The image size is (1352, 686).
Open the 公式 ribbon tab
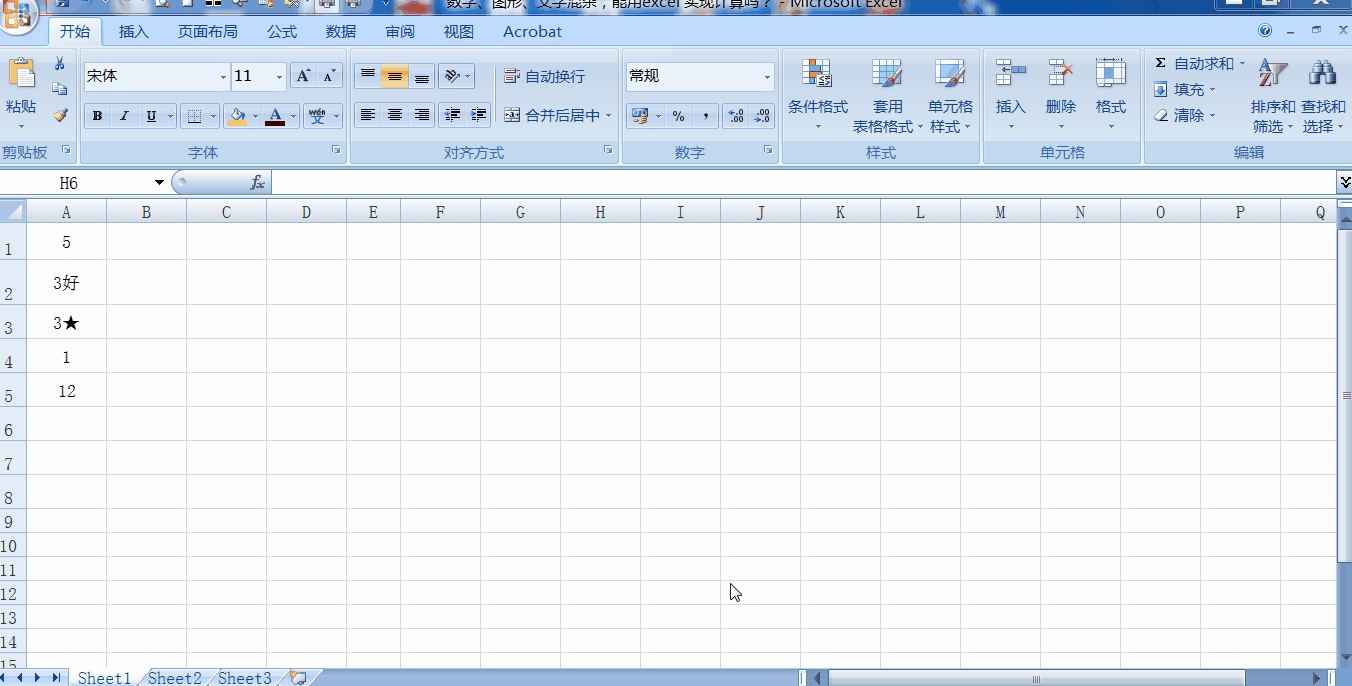coord(281,31)
